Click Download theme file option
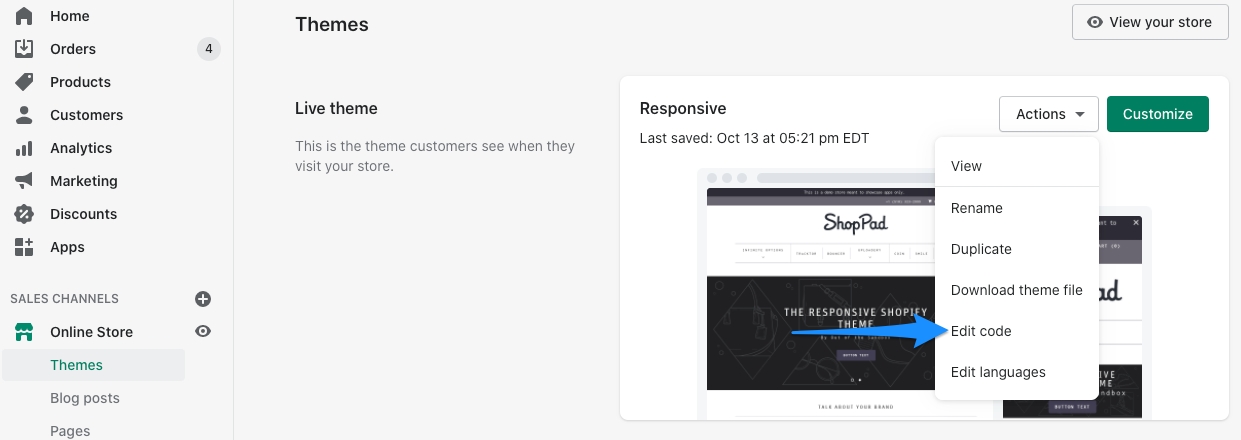 (x=1016, y=290)
